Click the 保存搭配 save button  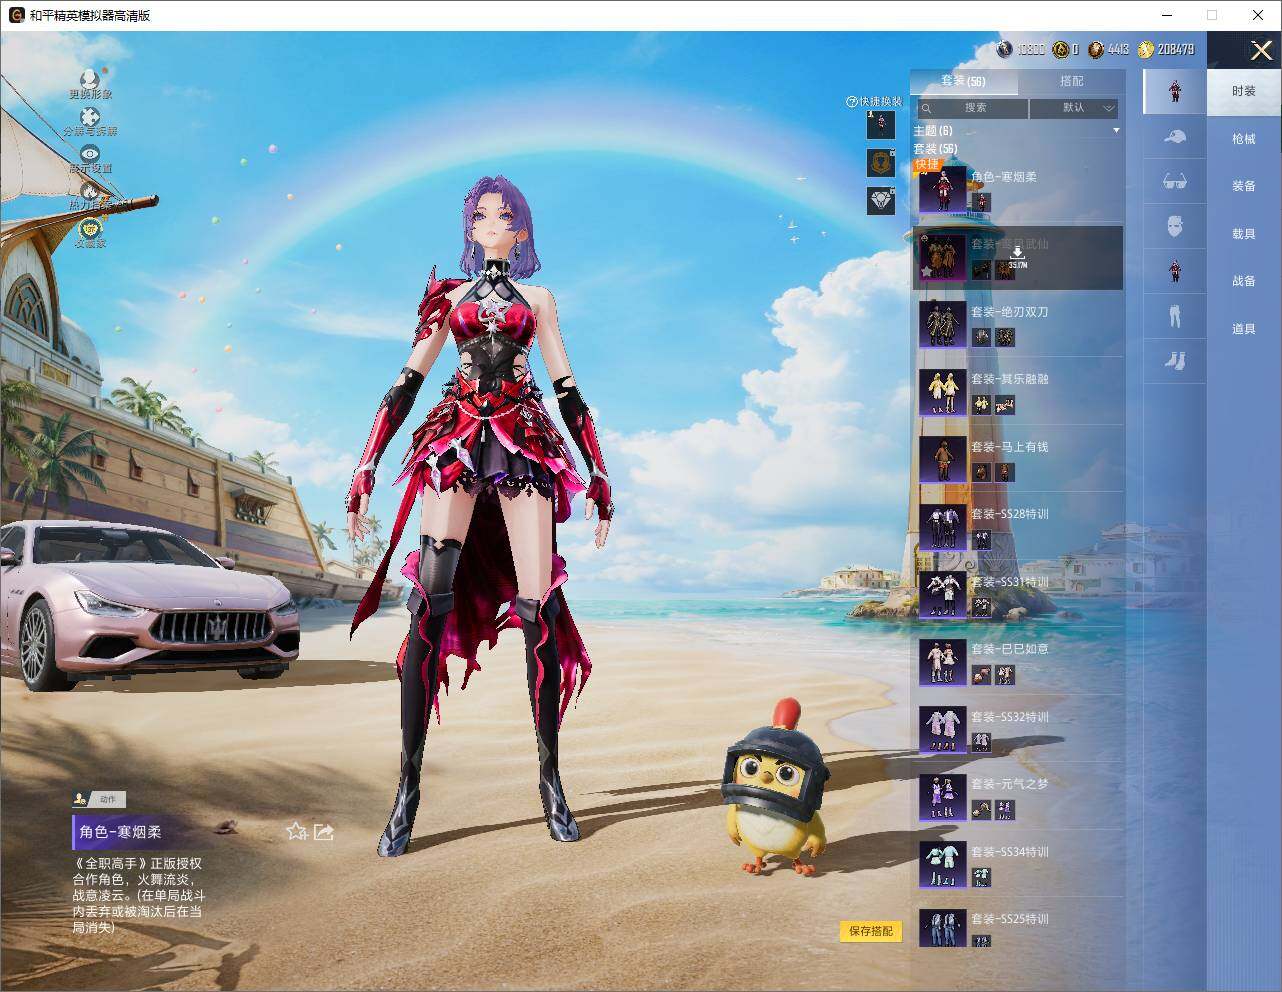pos(870,931)
